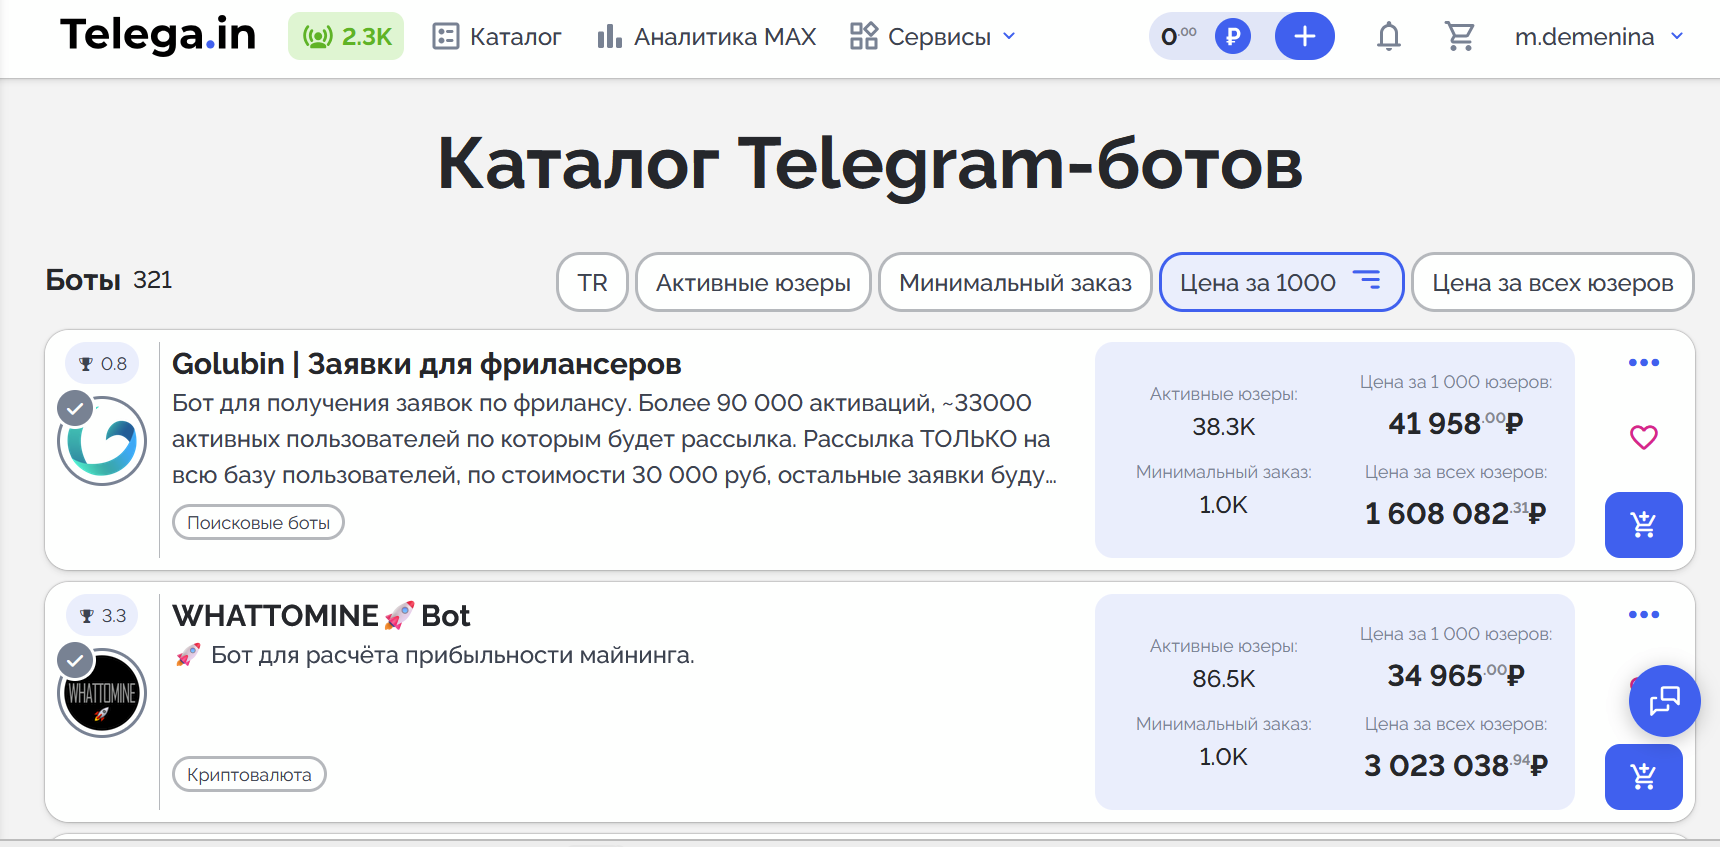Image resolution: width=1720 pixels, height=847 pixels.
Task: Click the verified checkmark on Golubin avatar
Action: [75, 408]
